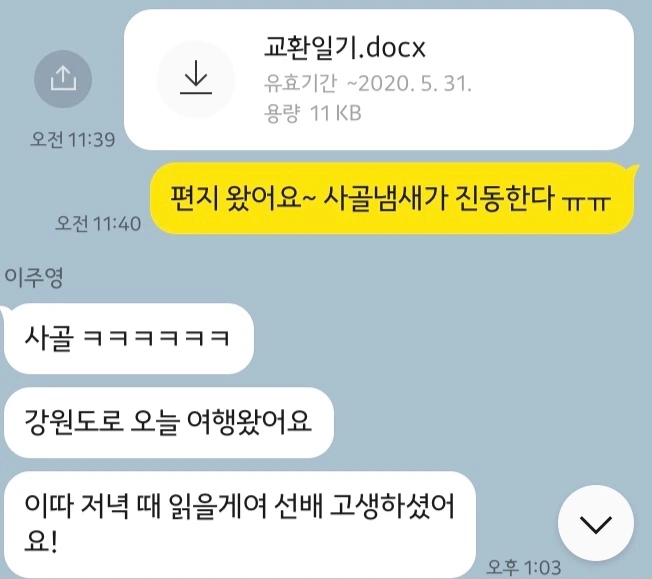Jump to latest messages with down chevron
This screenshot has width=652, height=579.
(x=596, y=523)
